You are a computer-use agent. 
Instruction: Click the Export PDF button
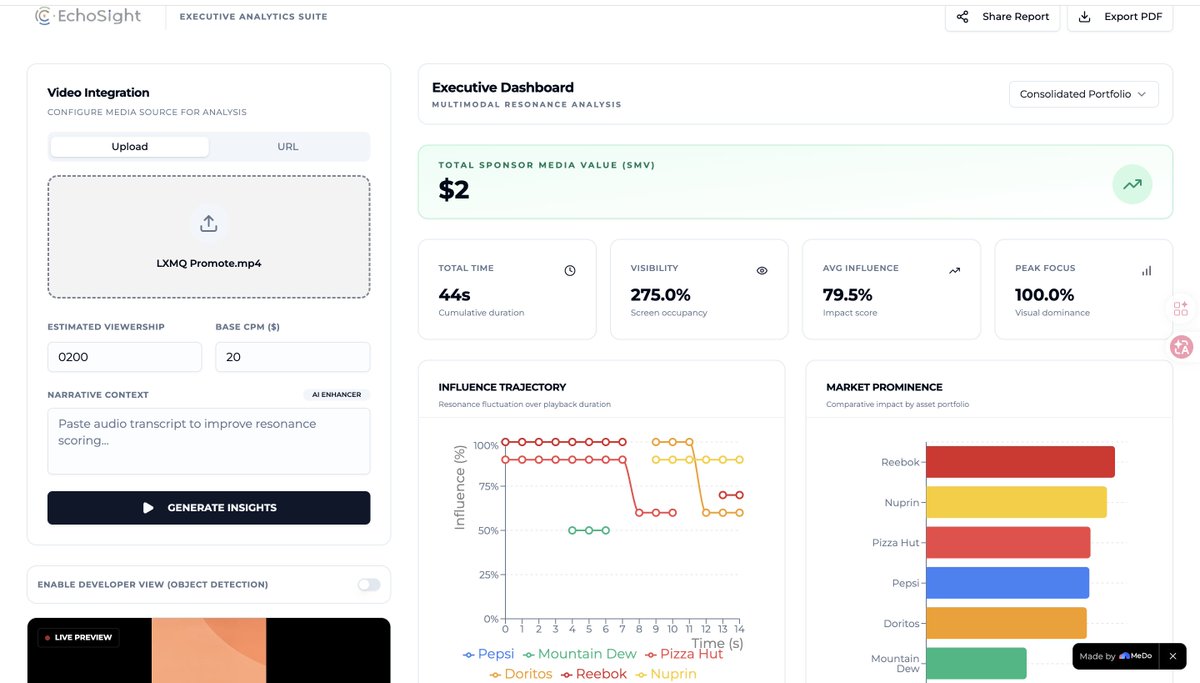coord(1121,17)
